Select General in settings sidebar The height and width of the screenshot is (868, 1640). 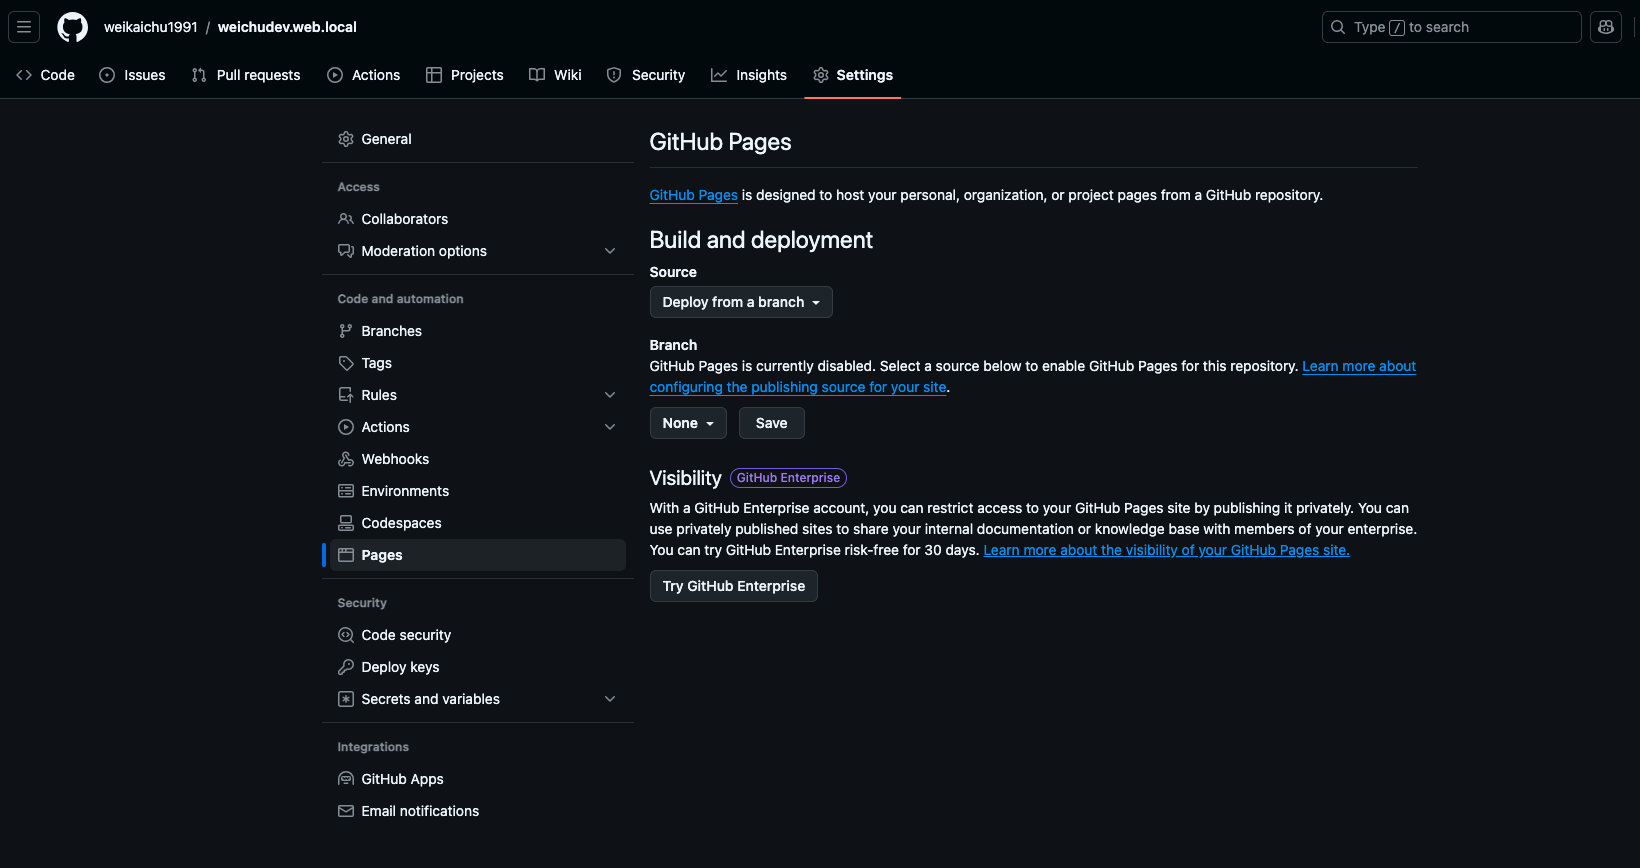478,139
